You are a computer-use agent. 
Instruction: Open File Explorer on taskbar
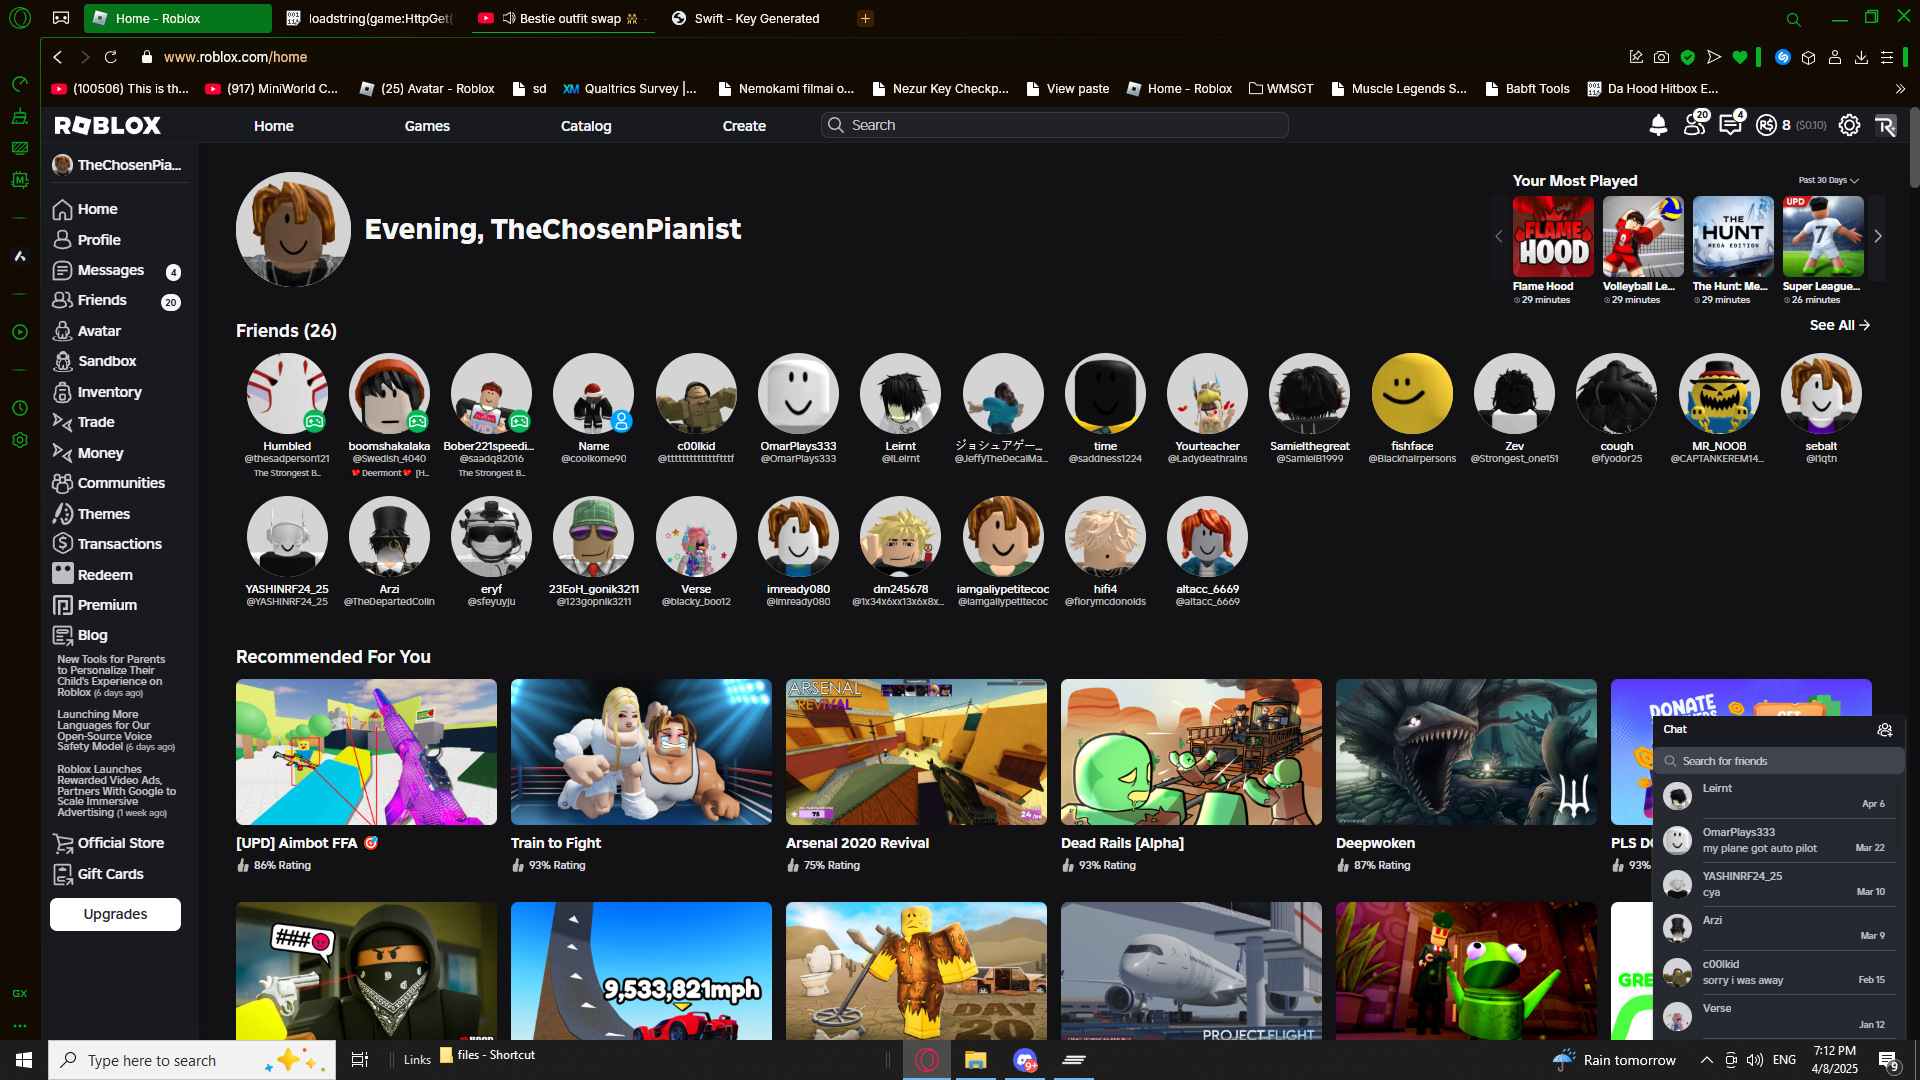coord(975,1060)
